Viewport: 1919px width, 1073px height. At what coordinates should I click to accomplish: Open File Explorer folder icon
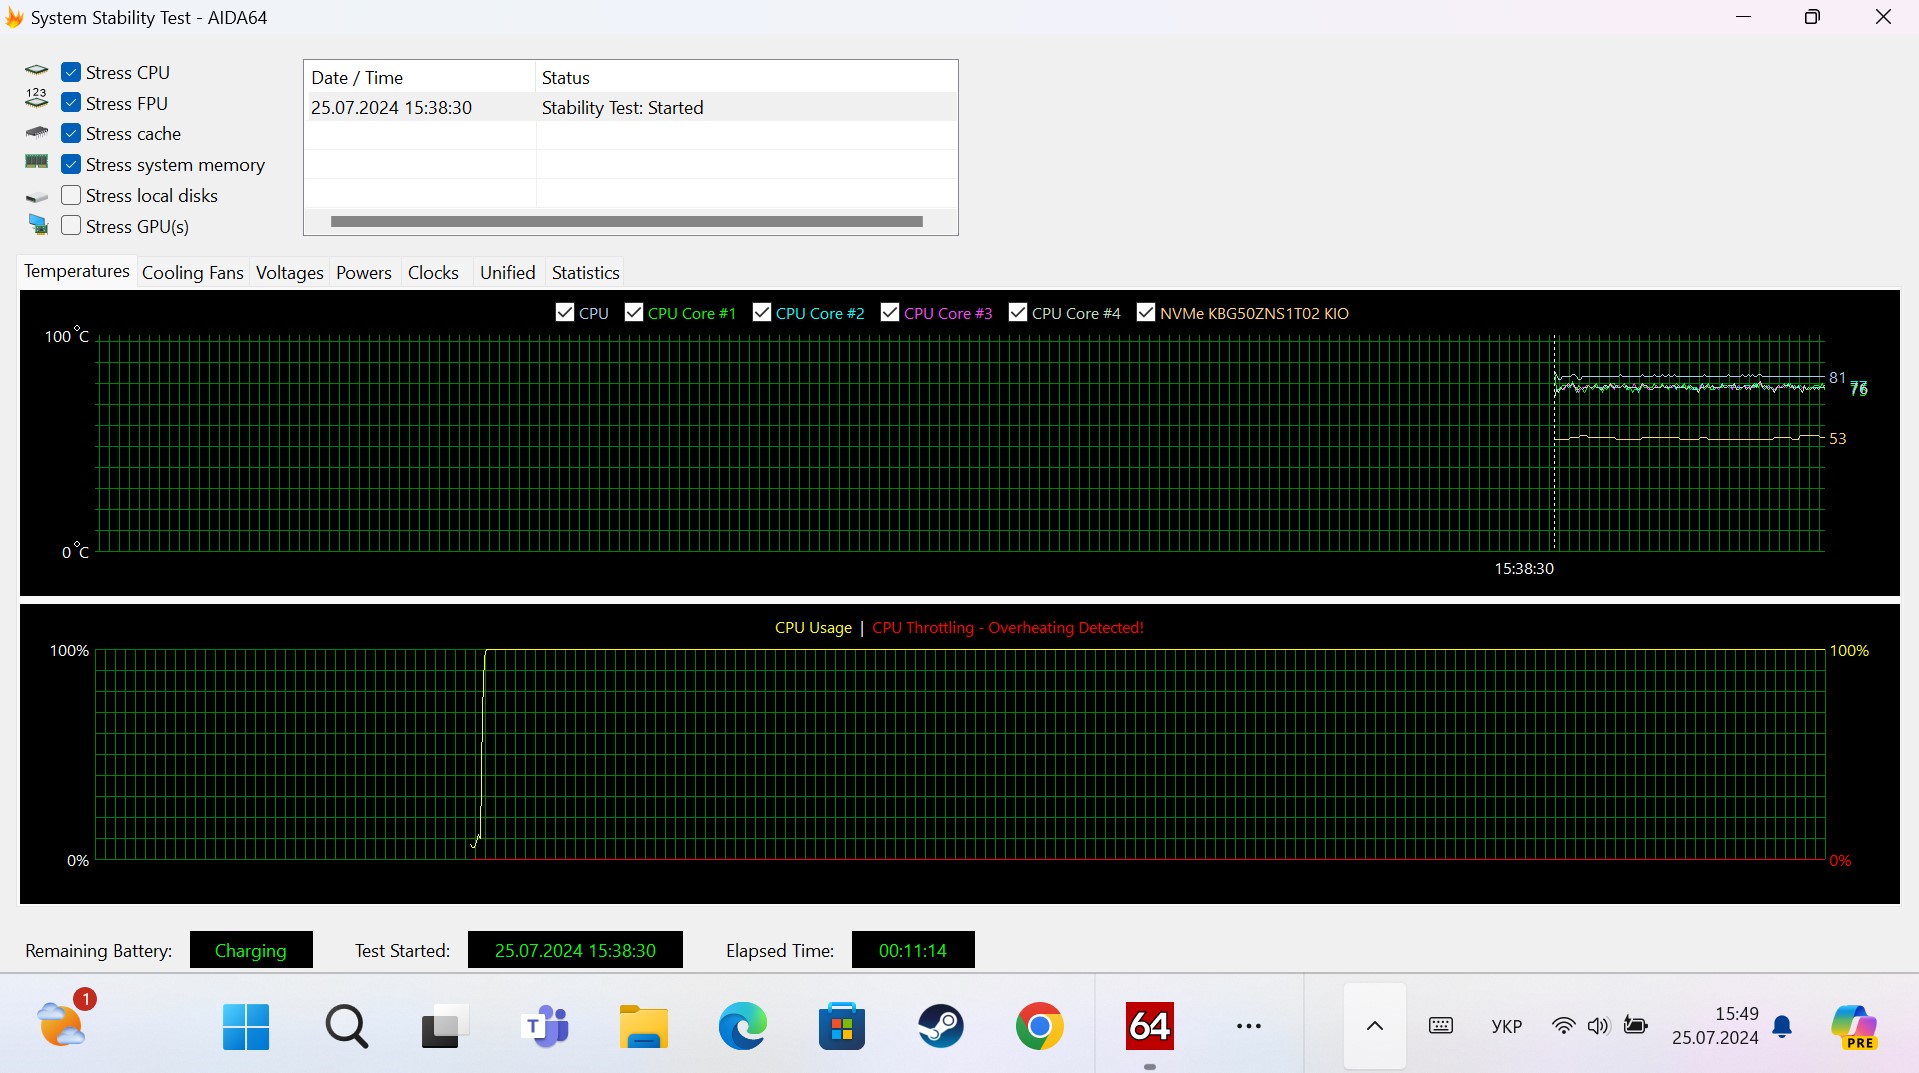[643, 1026]
